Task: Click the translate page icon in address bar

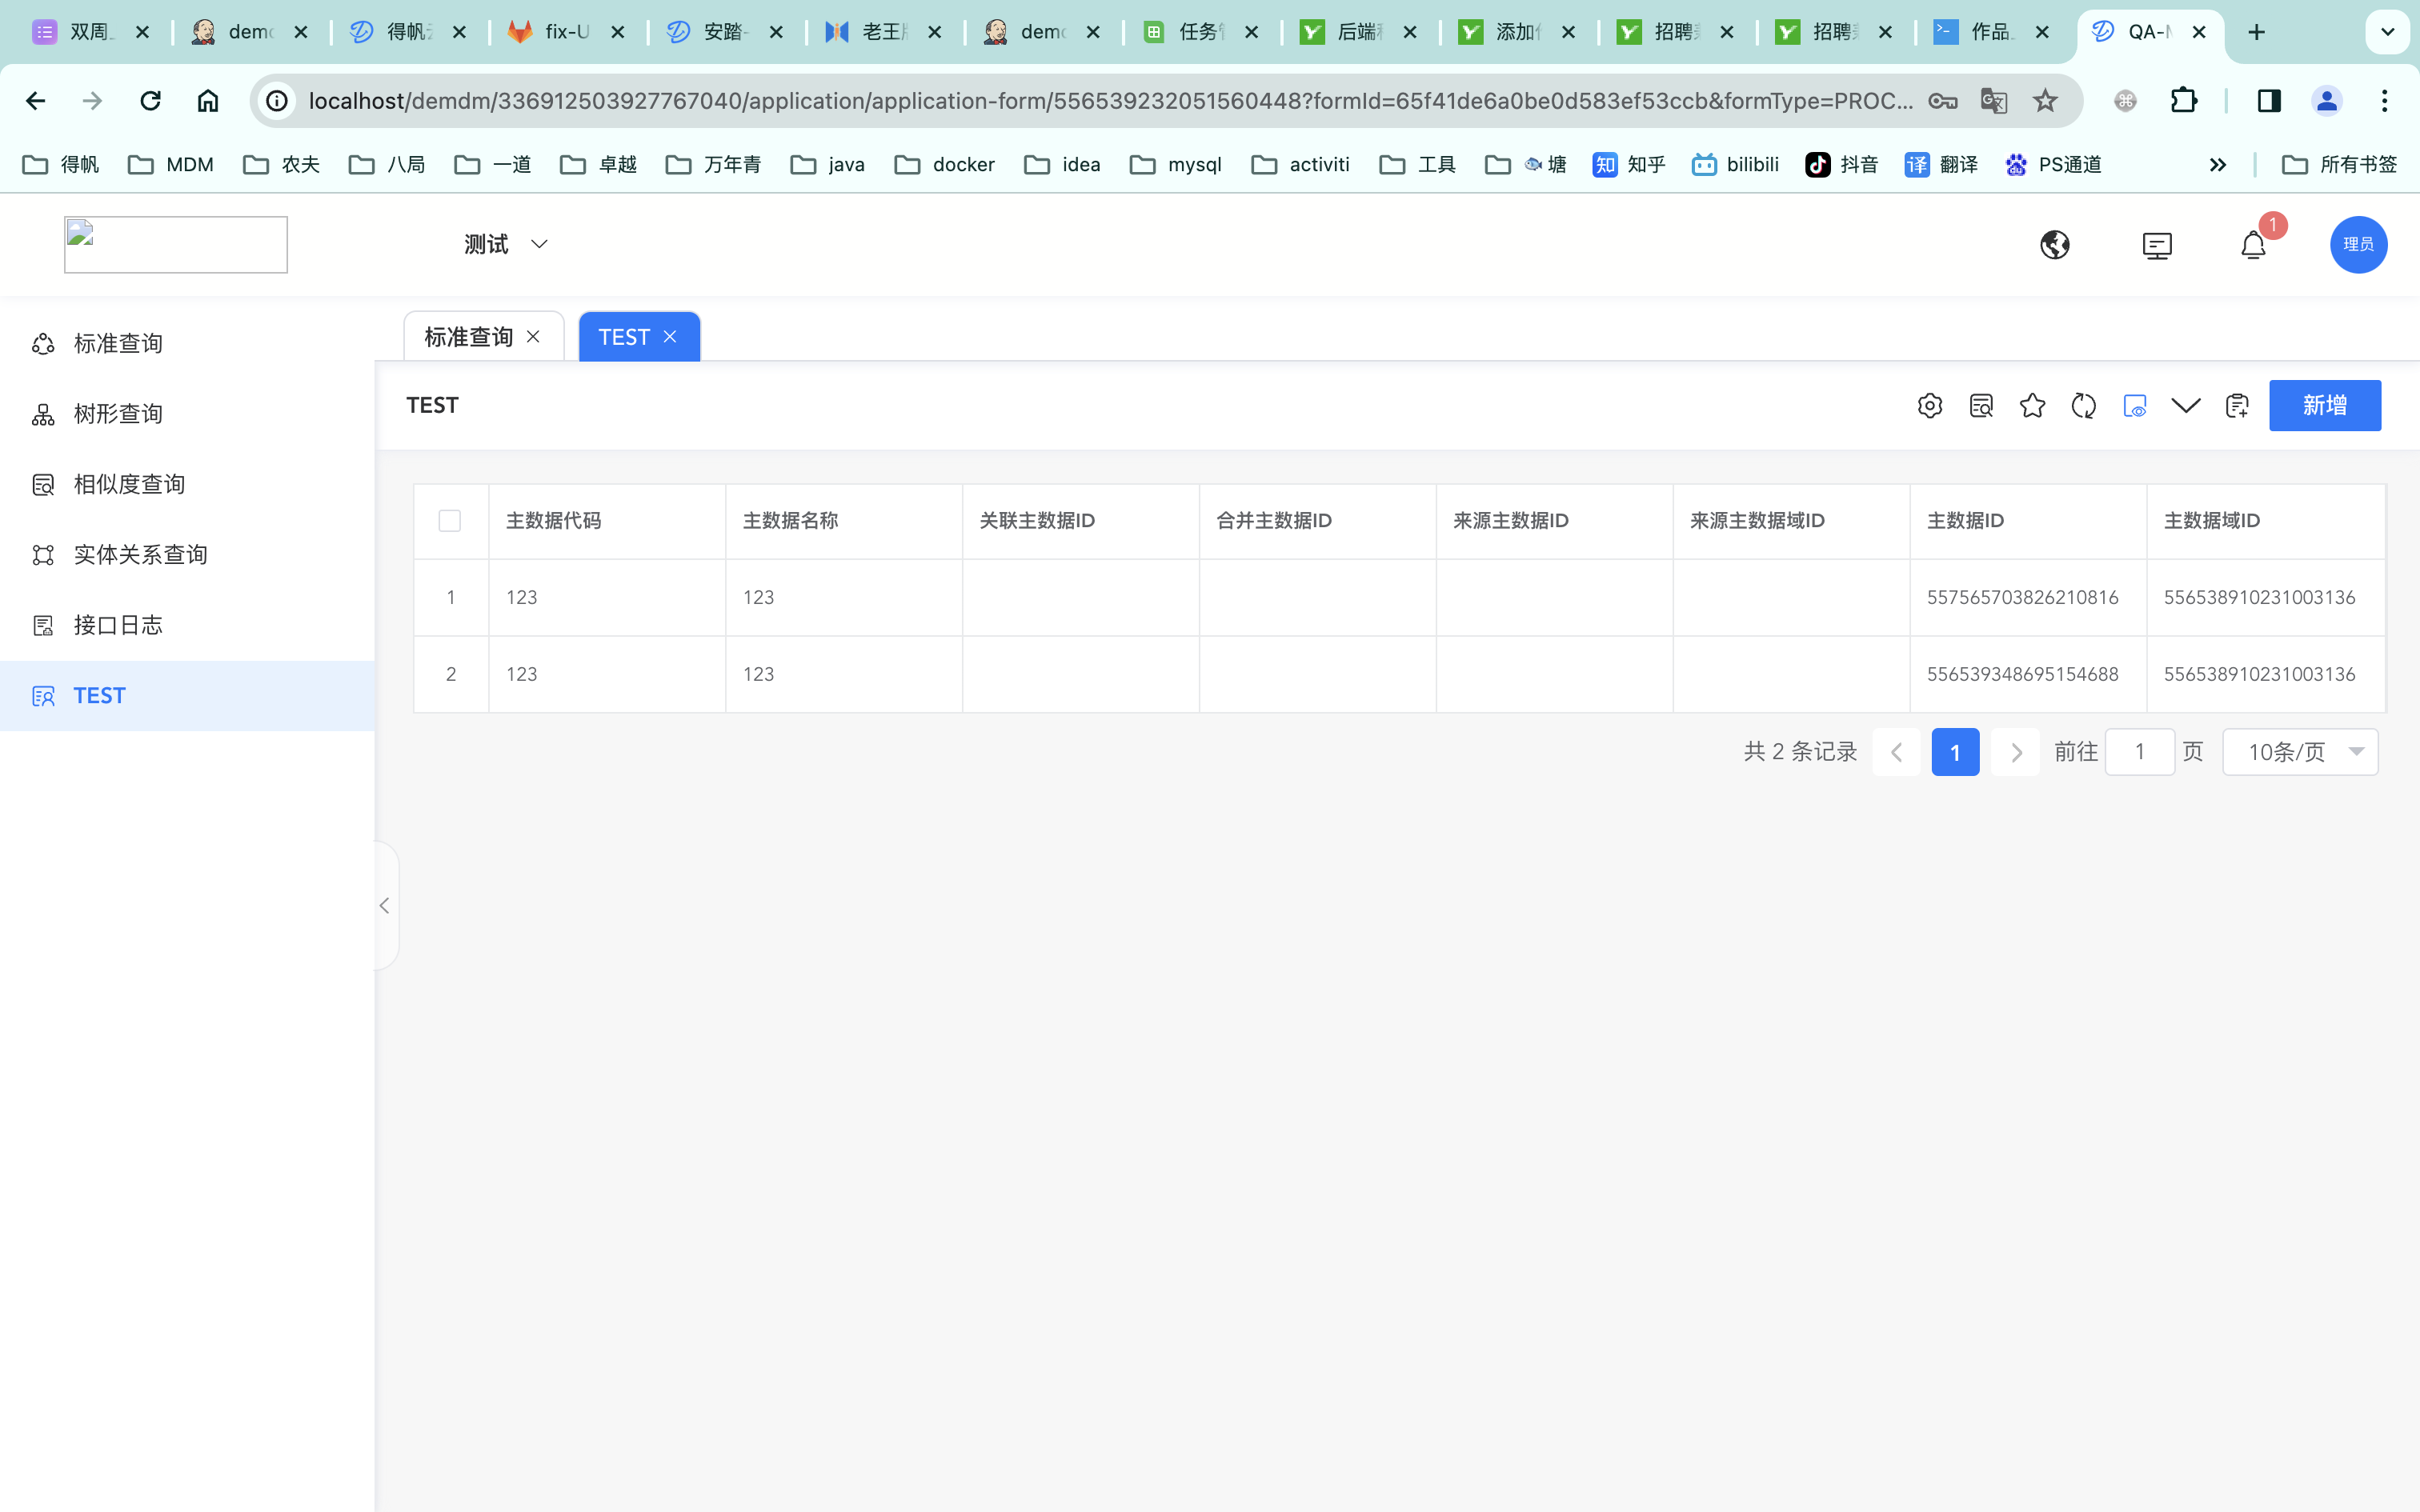Action: pyautogui.click(x=1994, y=101)
